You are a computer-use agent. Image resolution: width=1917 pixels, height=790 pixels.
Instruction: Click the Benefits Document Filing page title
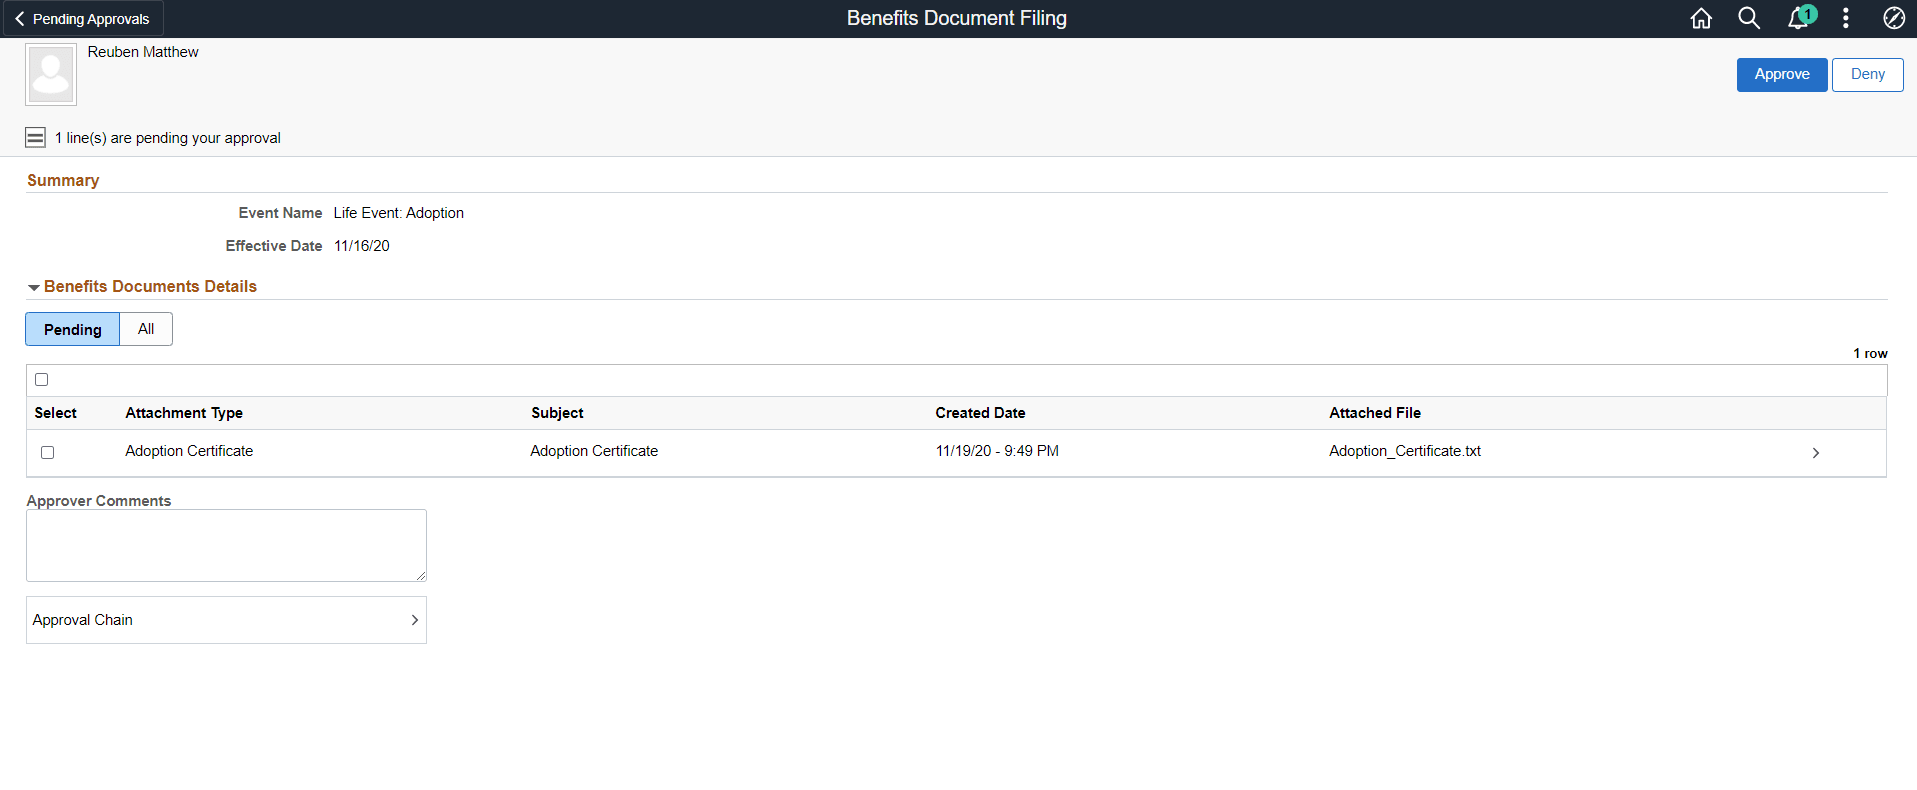(x=957, y=18)
